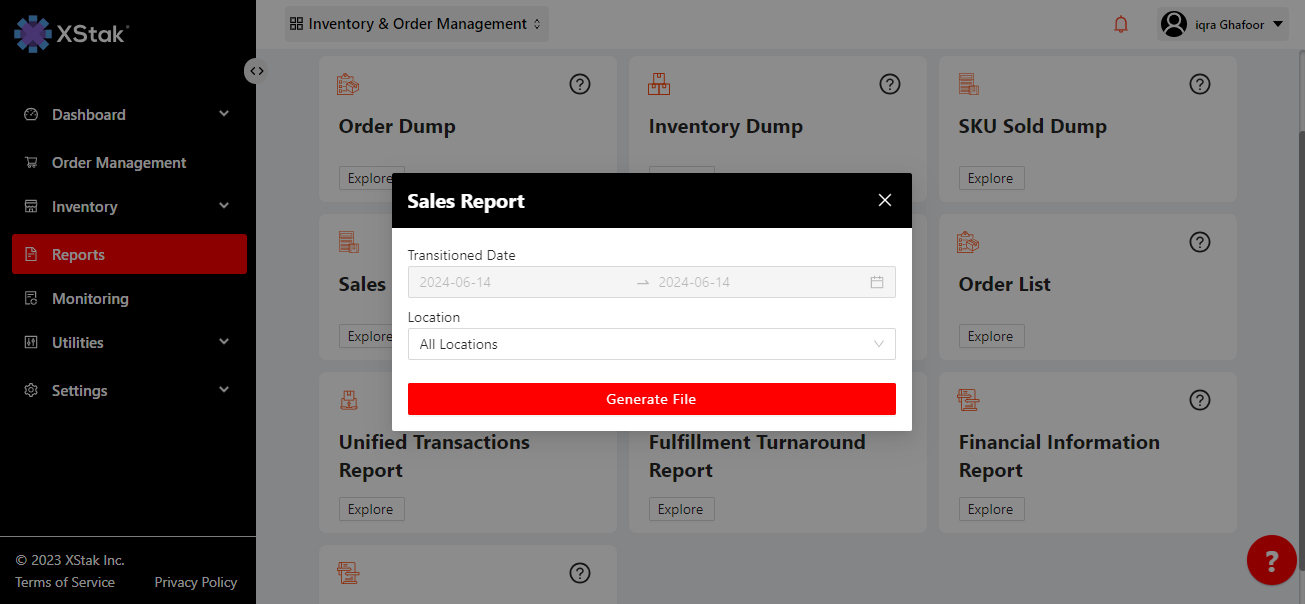This screenshot has width=1305, height=604.
Task: Click the red help bubble icon
Action: point(1271,560)
